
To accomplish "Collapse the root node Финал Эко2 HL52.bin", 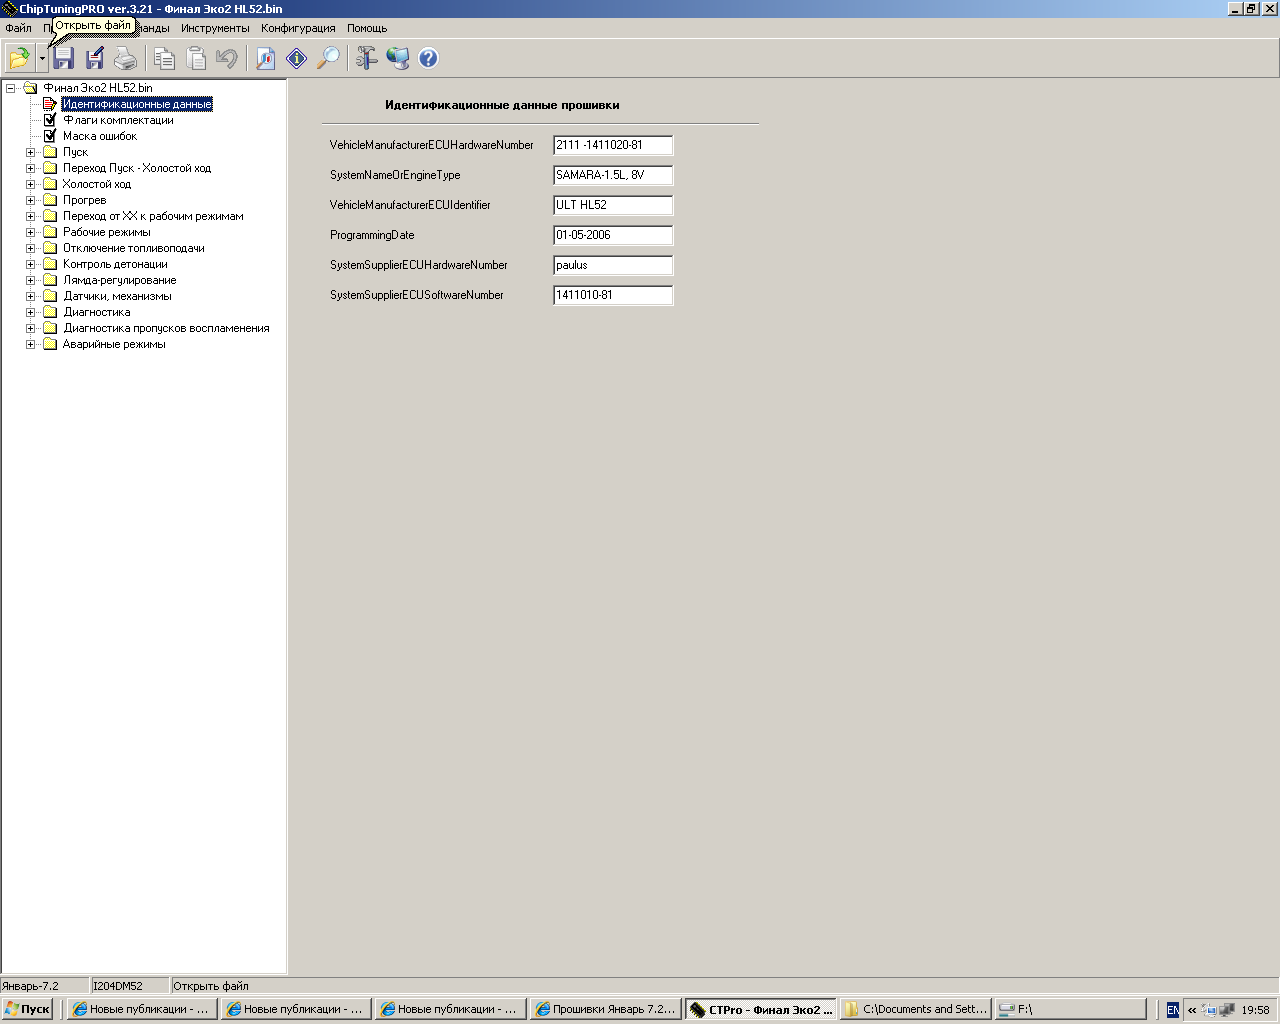I will (11, 88).
